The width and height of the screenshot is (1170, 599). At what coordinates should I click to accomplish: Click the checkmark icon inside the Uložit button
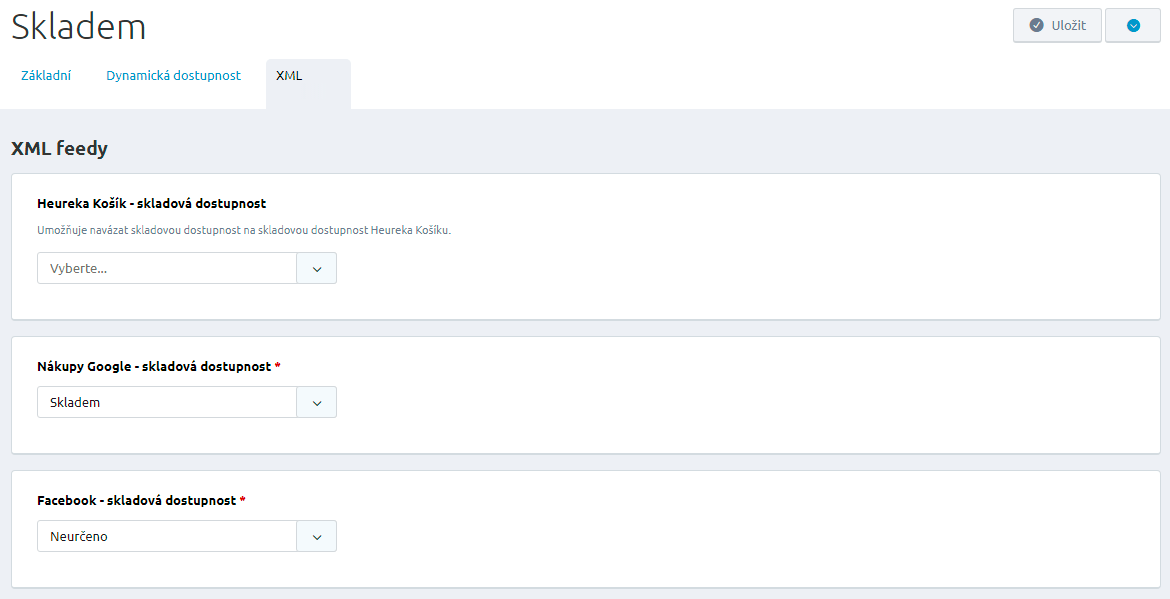click(x=1037, y=26)
